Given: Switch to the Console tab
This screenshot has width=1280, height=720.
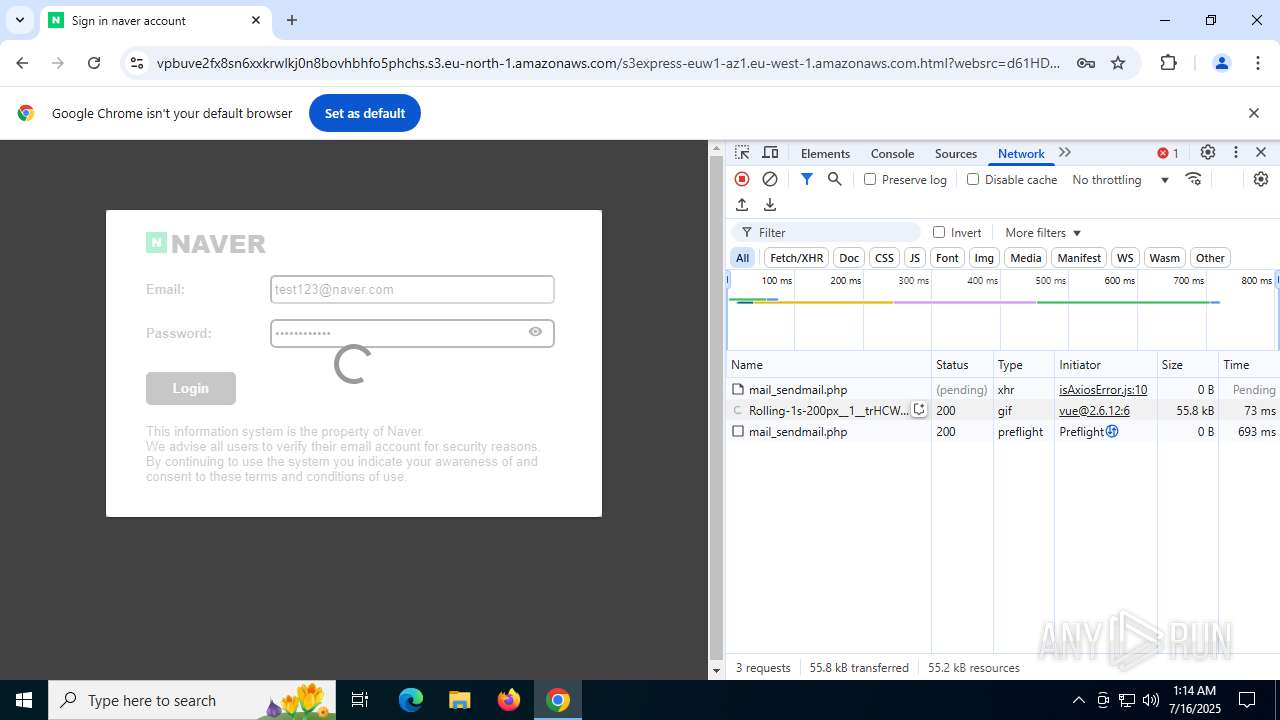Looking at the screenshot, I should [x=892, y=153].
